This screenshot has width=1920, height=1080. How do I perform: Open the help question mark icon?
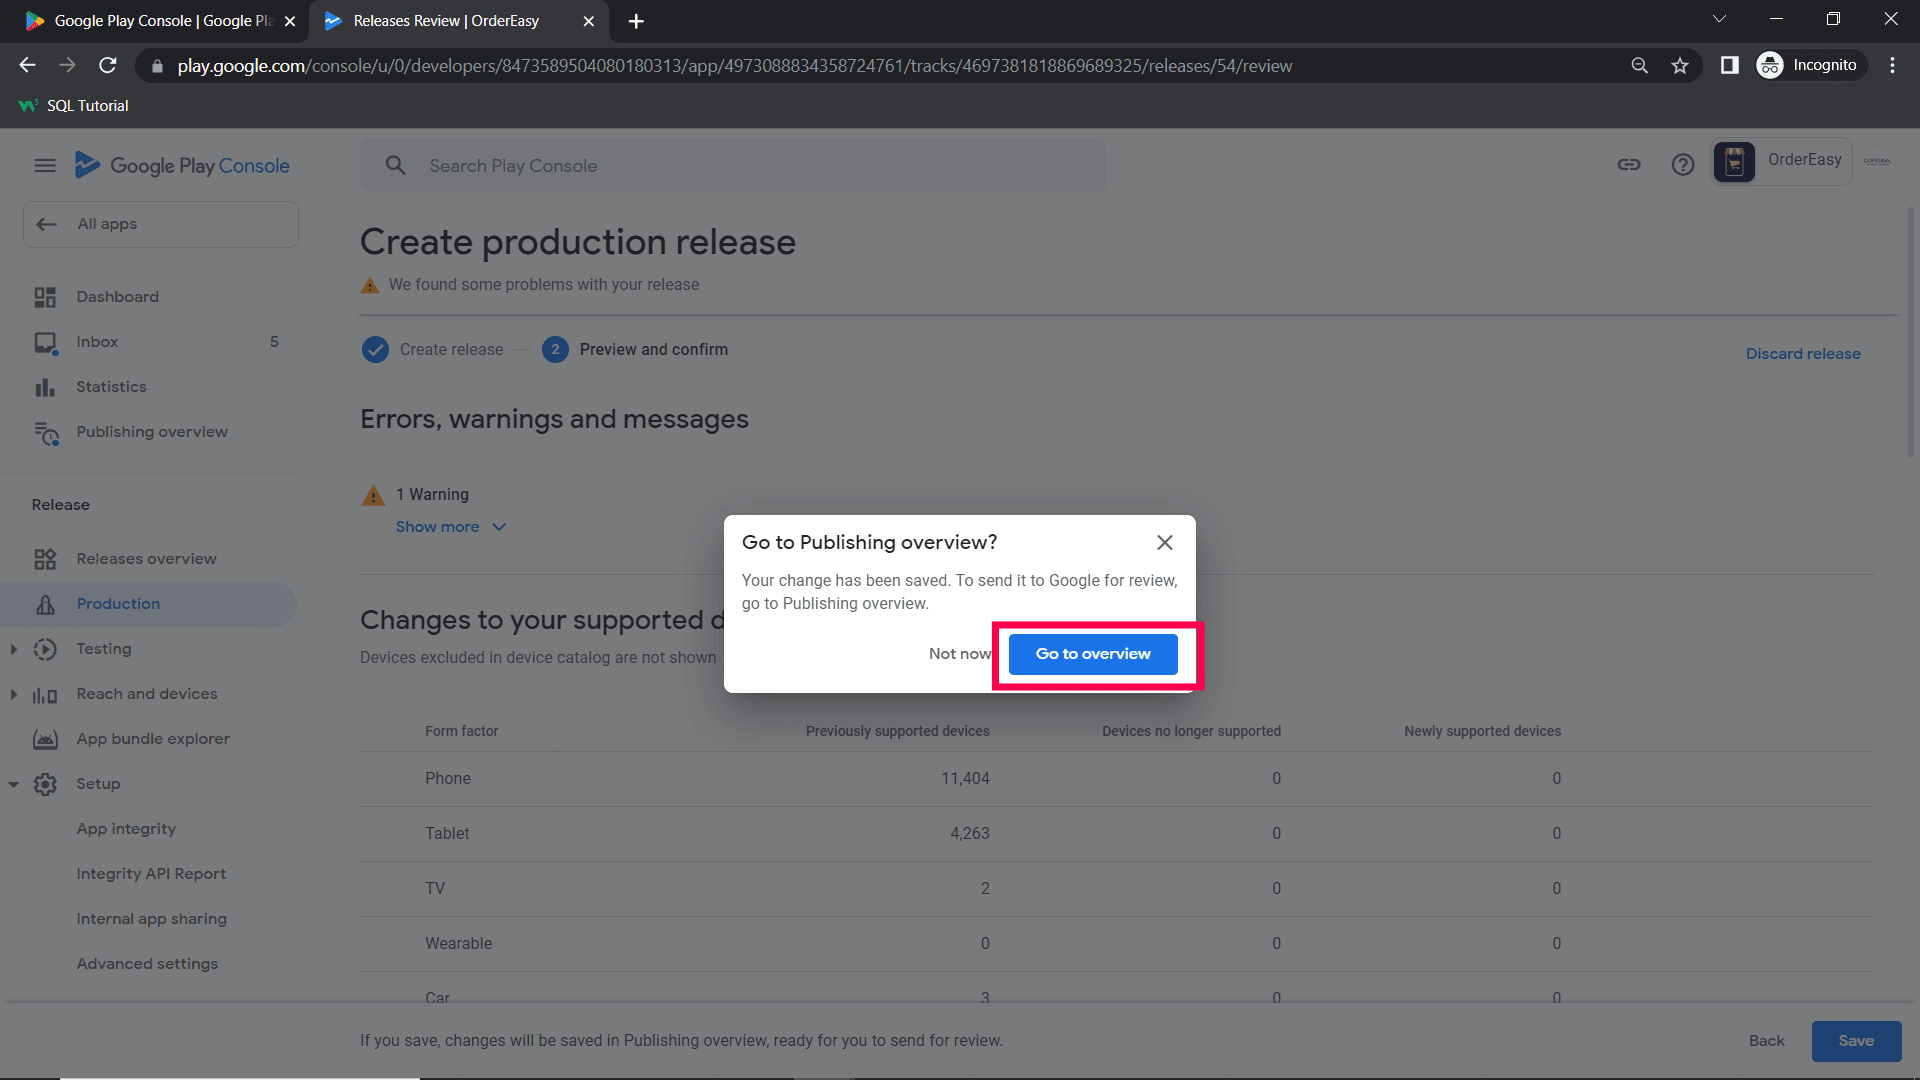(1682, 165)
